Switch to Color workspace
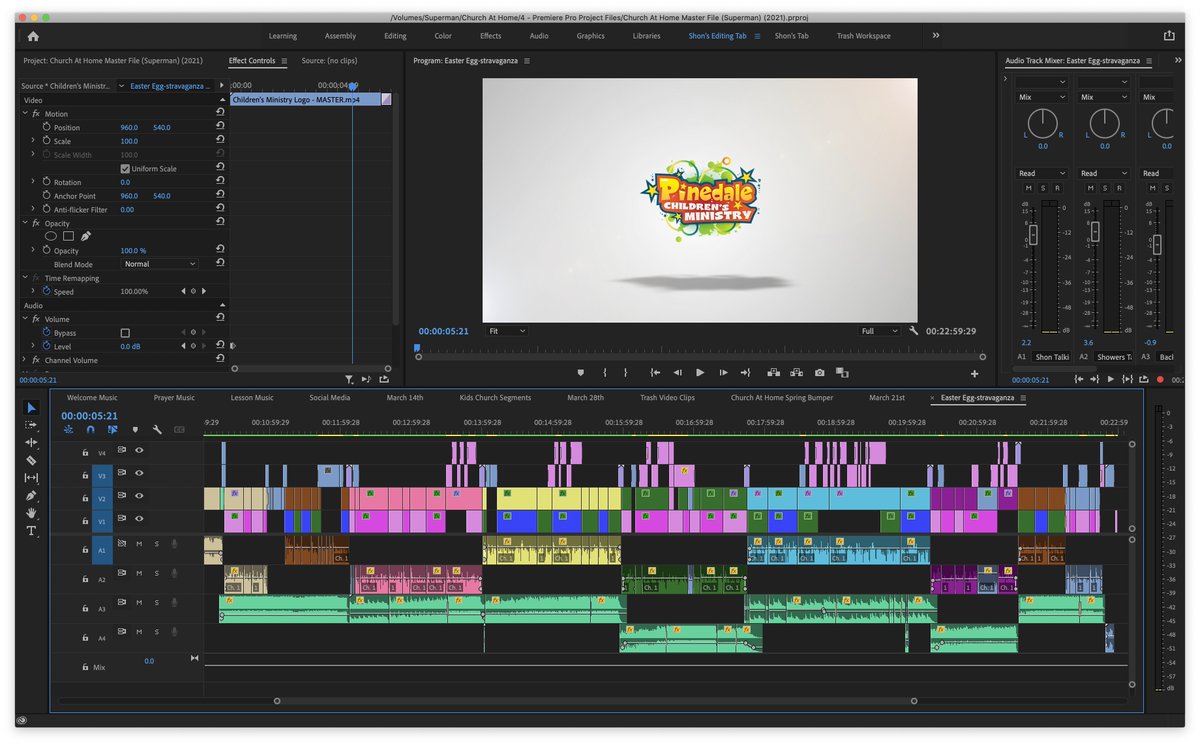Image resolution: width=1200 pixels, height=745 pixels. click(x=443, y=36)
